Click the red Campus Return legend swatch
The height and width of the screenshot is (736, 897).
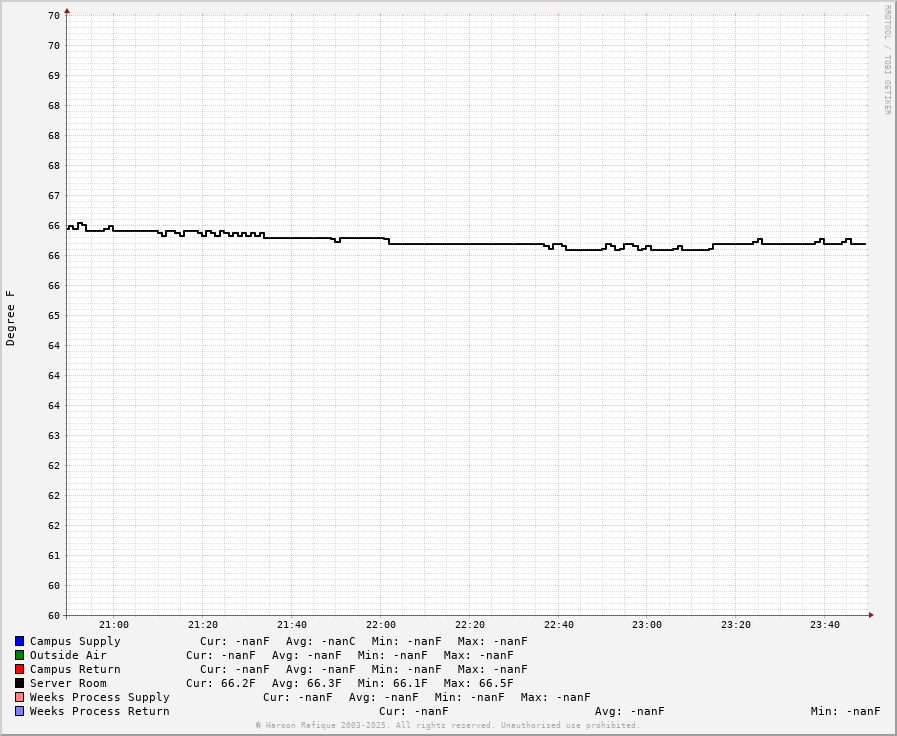(19, 669)
